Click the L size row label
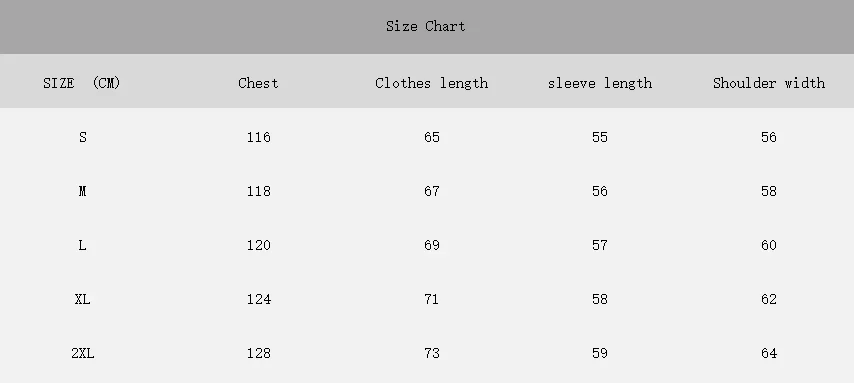 [82, 245]
